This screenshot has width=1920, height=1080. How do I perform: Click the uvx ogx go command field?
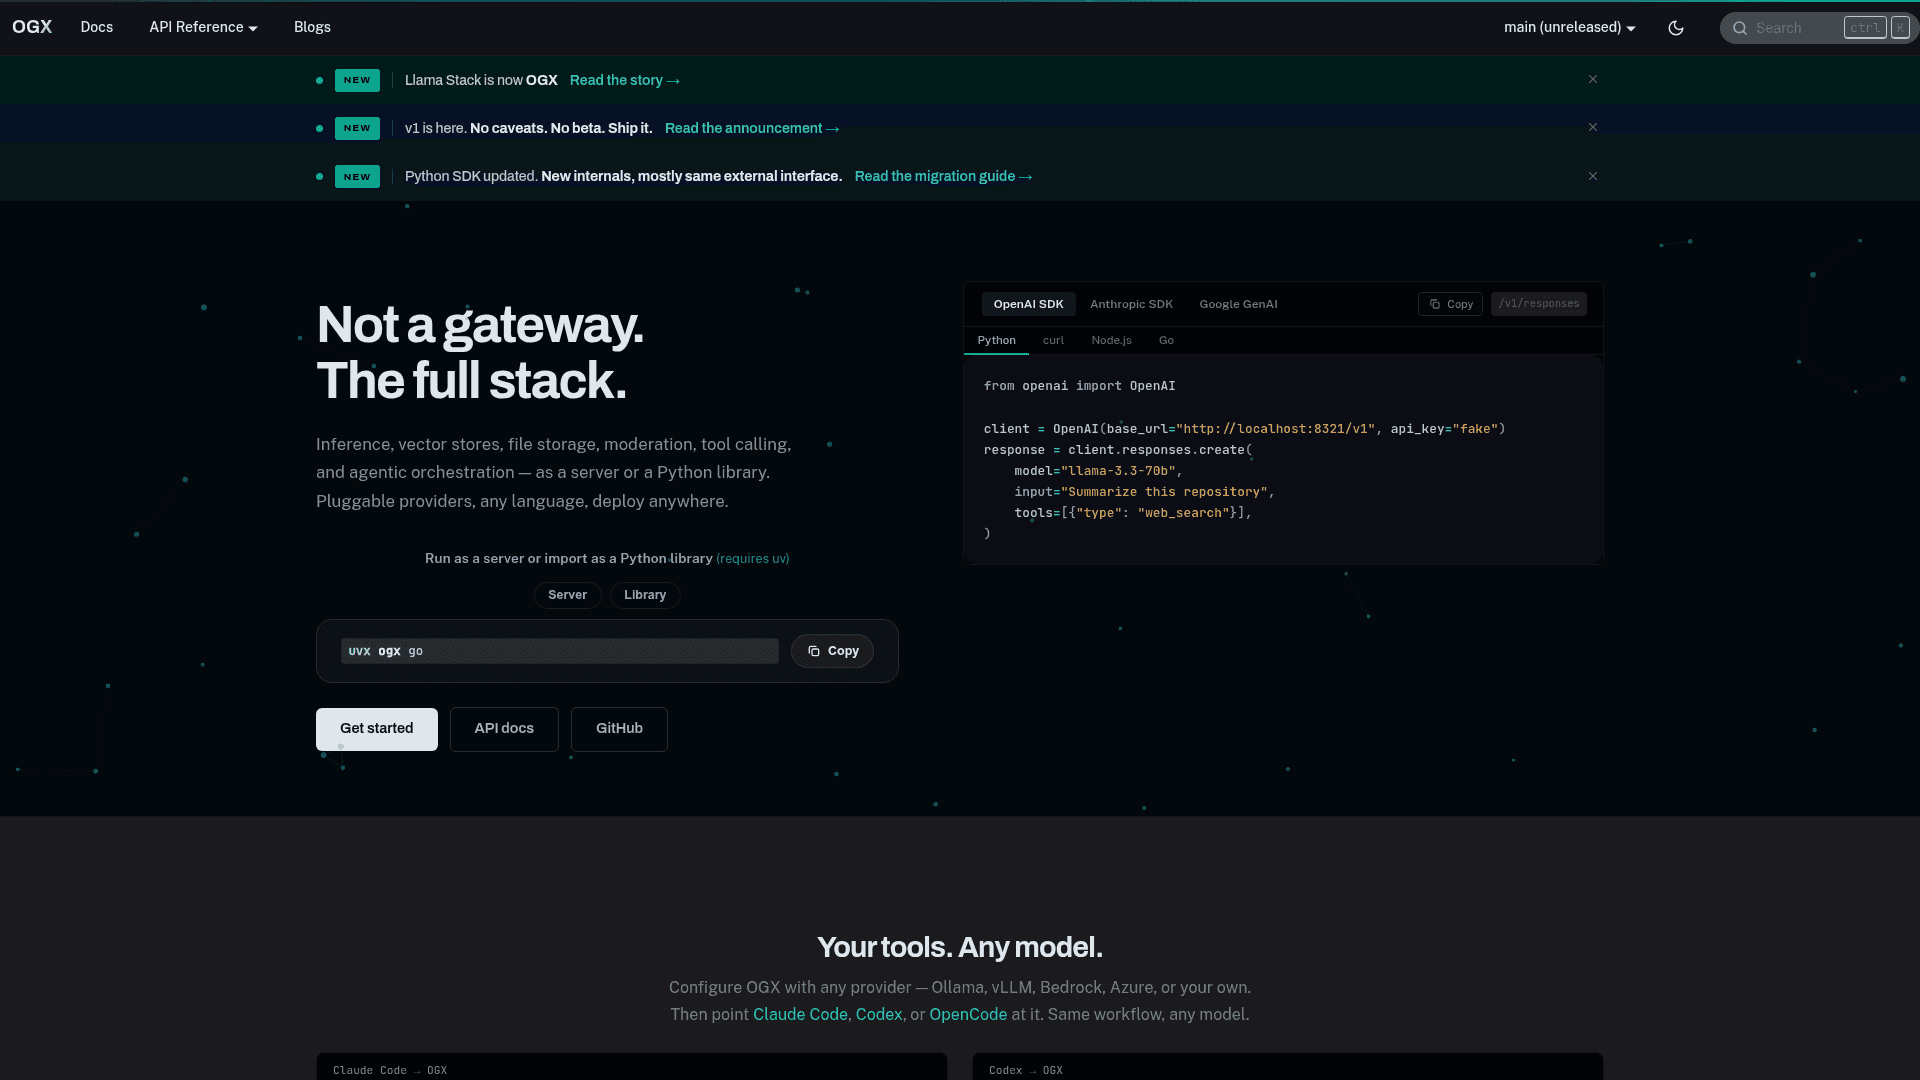click(x=559, y=651)
